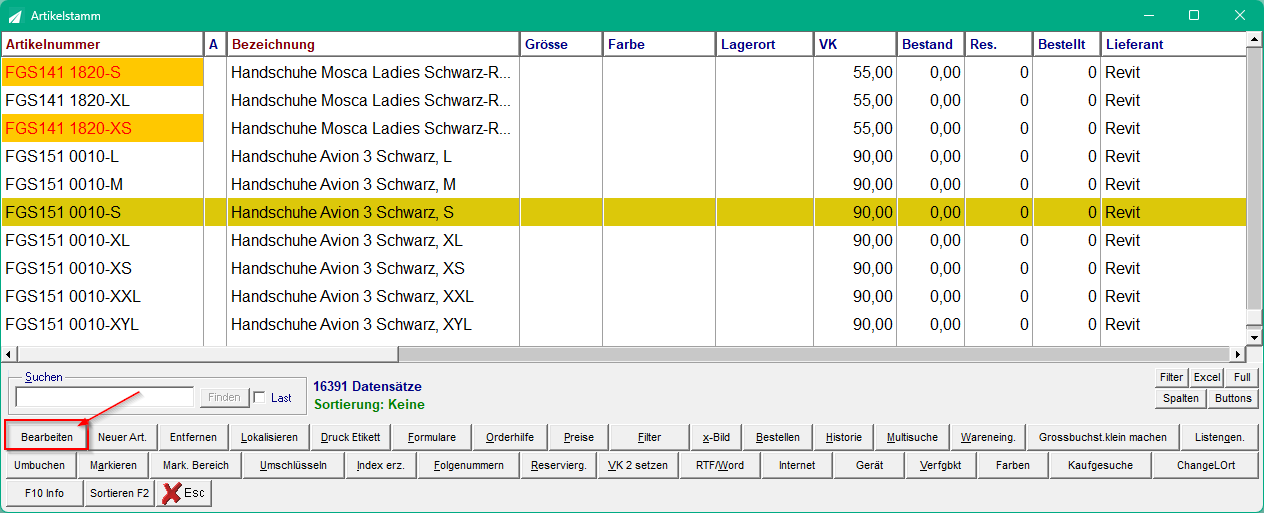Click the Excel export button
This screenshot has width=1264, height=513.
click(1207, 377)
